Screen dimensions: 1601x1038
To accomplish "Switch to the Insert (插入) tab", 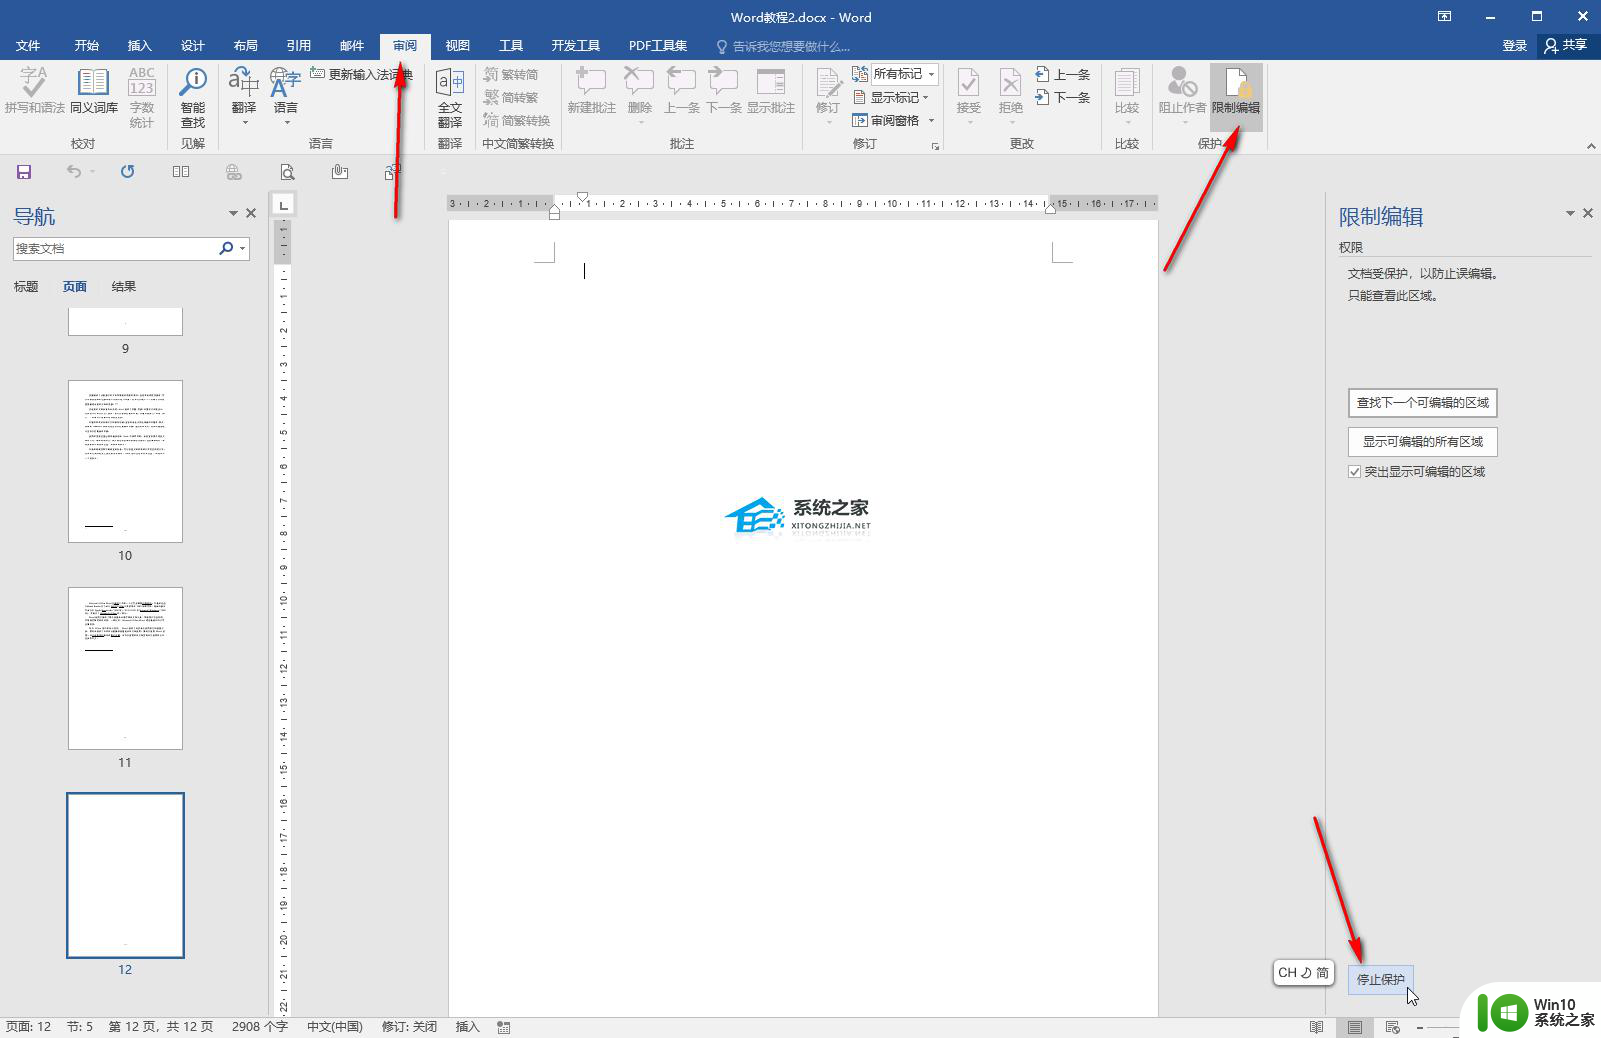I will 140,46.
